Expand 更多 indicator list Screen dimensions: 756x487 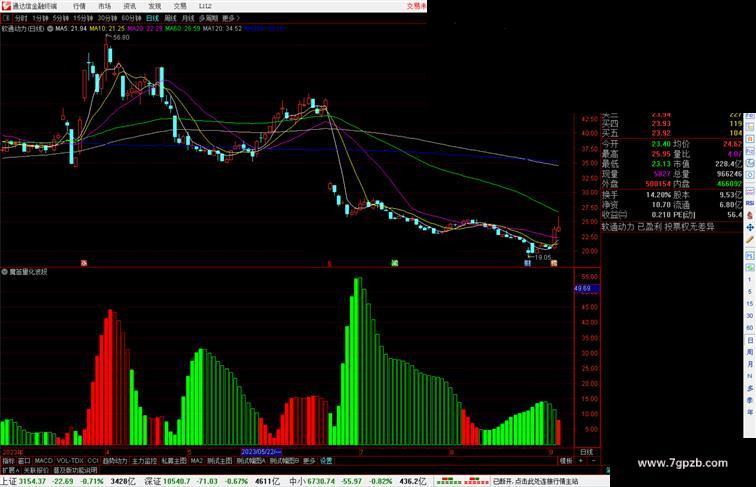coord(309,461)
